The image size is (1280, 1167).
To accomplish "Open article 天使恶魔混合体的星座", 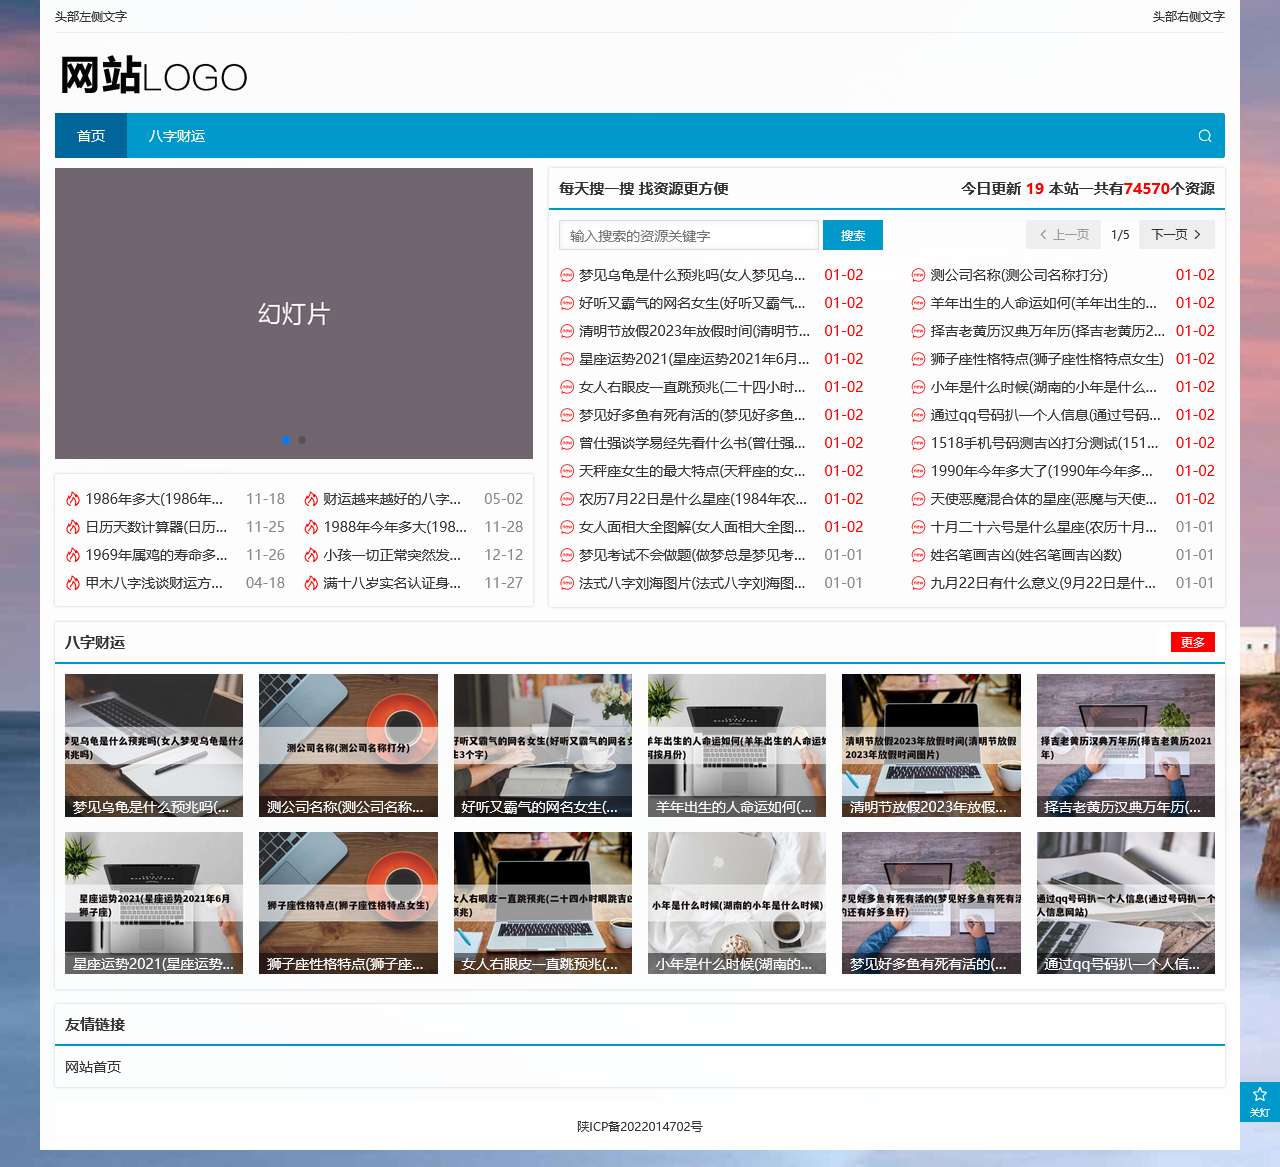I will pyautogui.click(x=1044, y=499).
